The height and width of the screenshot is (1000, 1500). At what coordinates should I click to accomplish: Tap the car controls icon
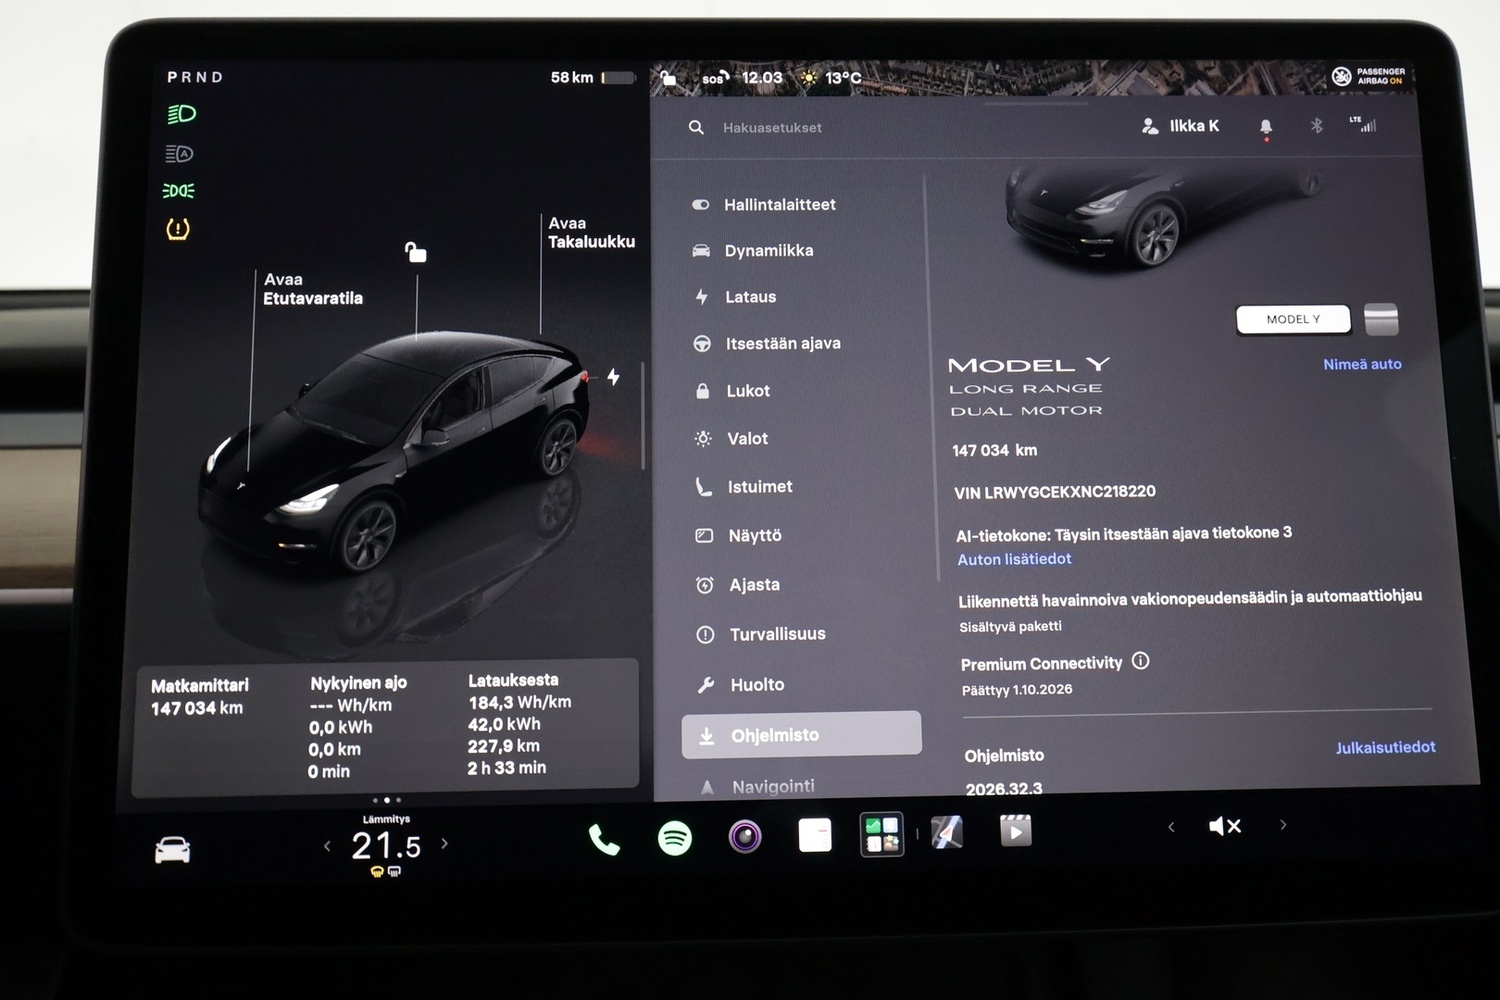coord(172,850)
